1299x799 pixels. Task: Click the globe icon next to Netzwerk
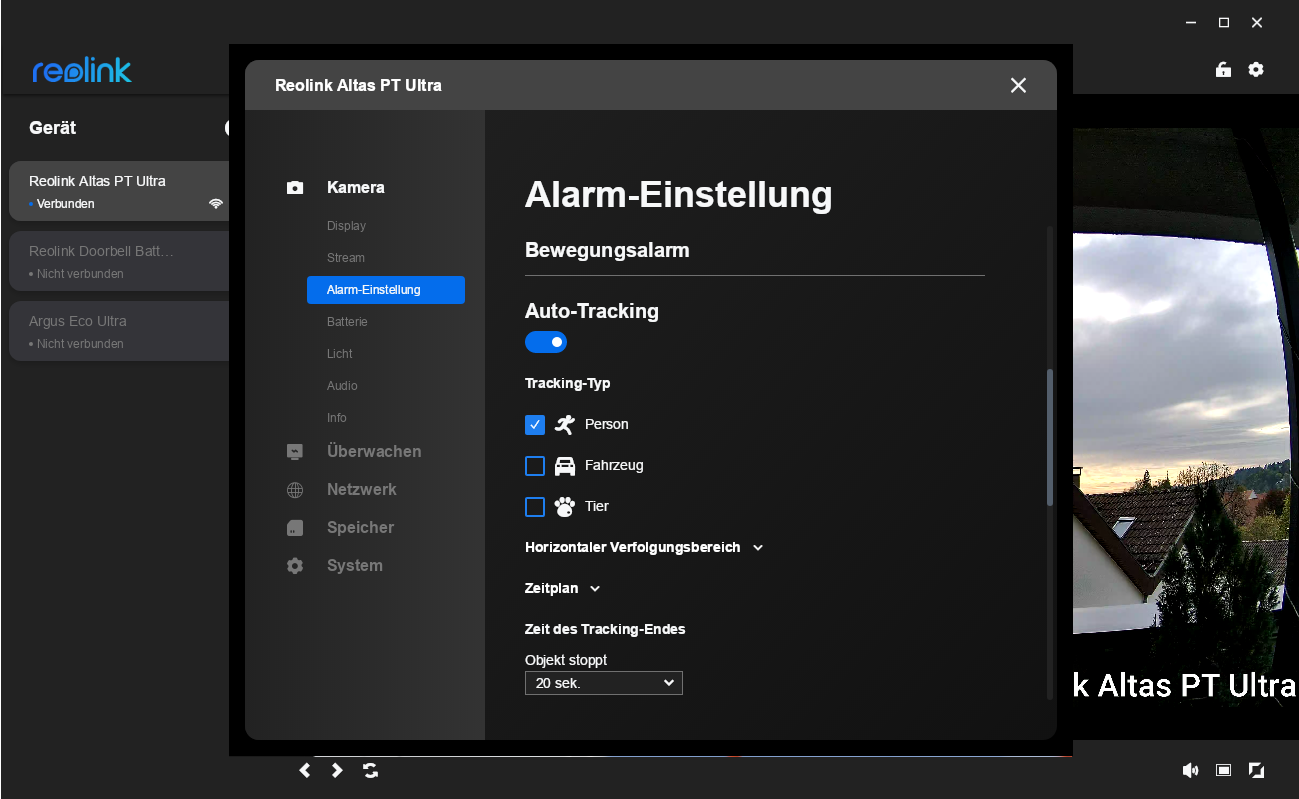coord(295,490)
